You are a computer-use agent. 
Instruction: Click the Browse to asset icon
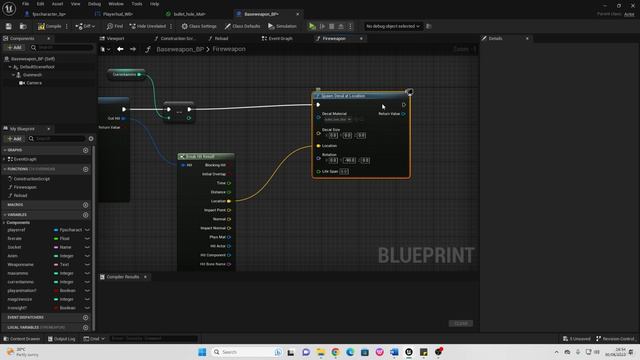pyautogui.click(x=23, y=26)
